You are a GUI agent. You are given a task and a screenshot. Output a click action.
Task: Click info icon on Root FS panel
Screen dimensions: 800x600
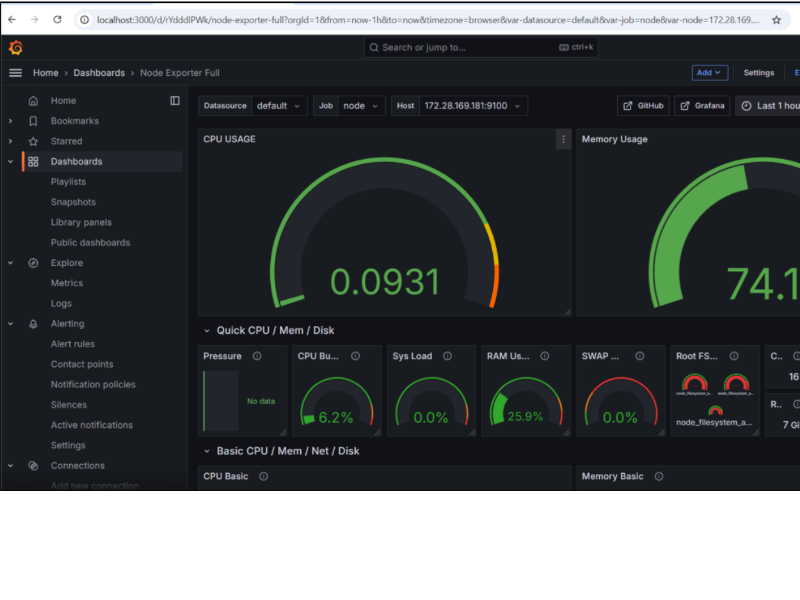tap(734, 356)
